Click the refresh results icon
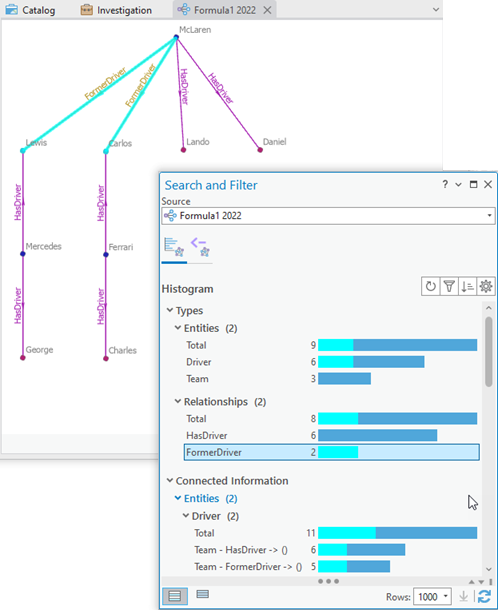The image size is (498, 610). (x=484, y=596)
